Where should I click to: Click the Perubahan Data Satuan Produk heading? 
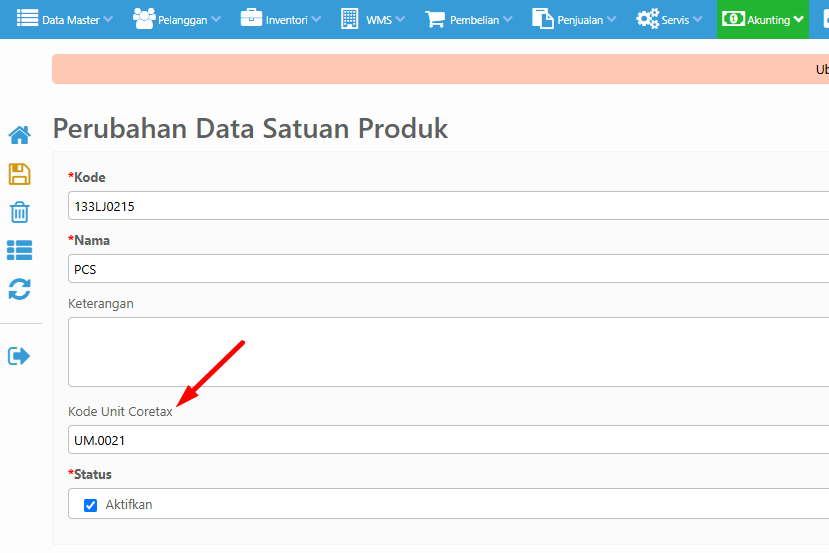point(250,128)
